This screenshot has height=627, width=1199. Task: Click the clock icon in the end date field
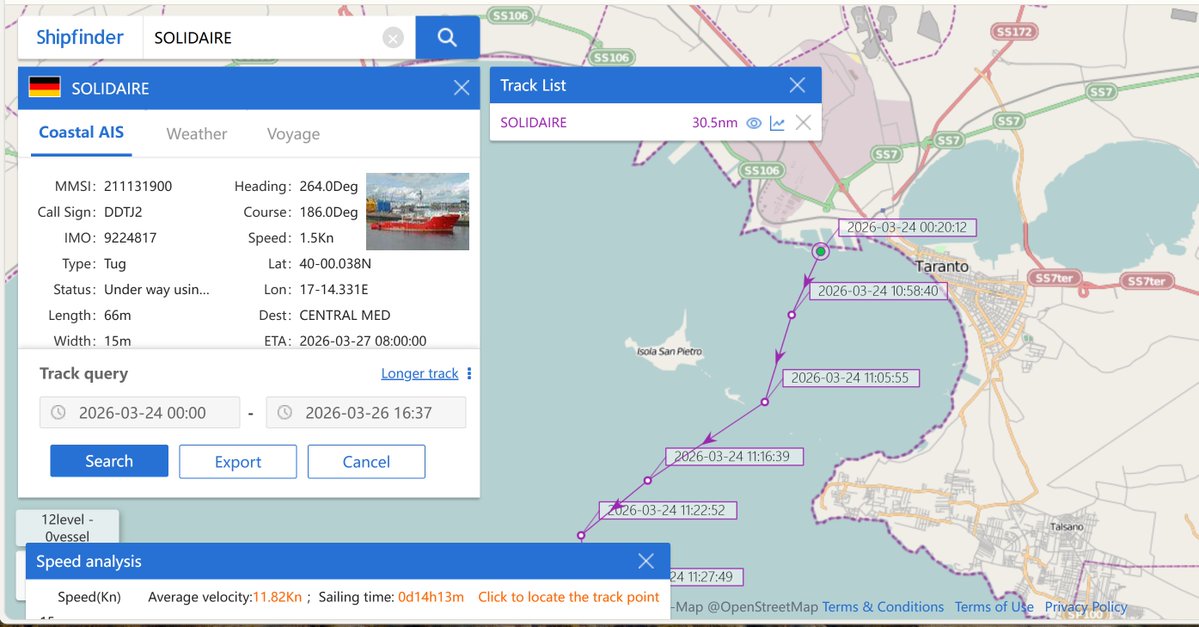(285, 412)
